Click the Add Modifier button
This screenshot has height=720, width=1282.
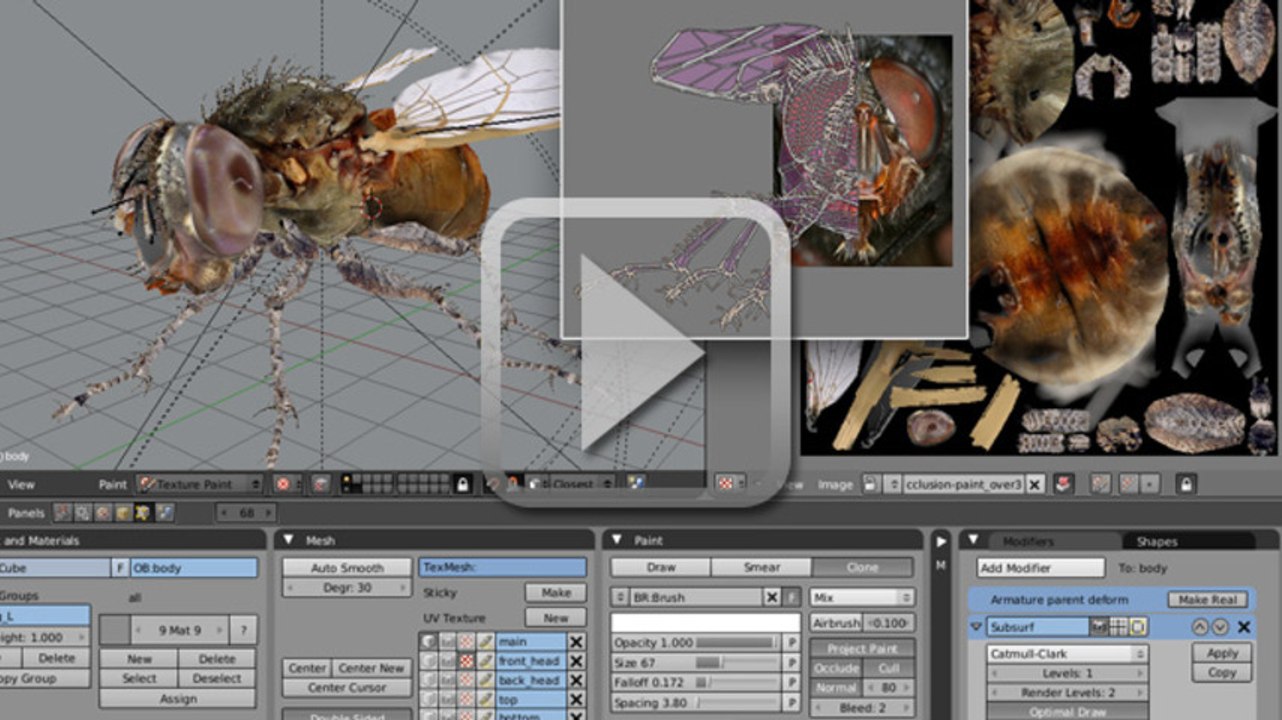[x=1040, y=568]
